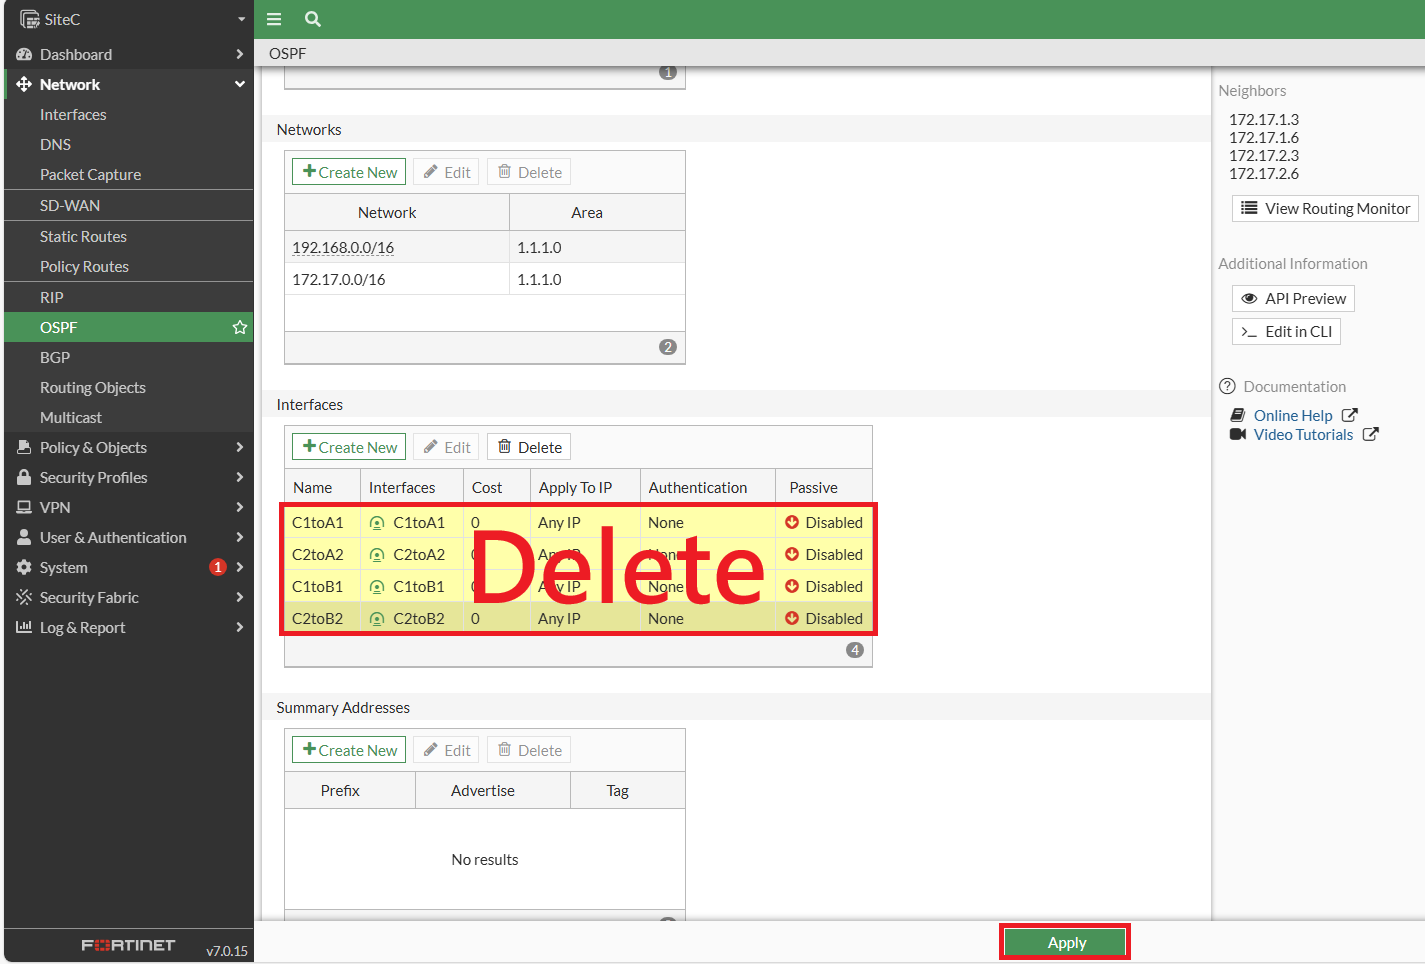Sort by Authentication column header
The image size is (1425, 964).
coord(708,487)
